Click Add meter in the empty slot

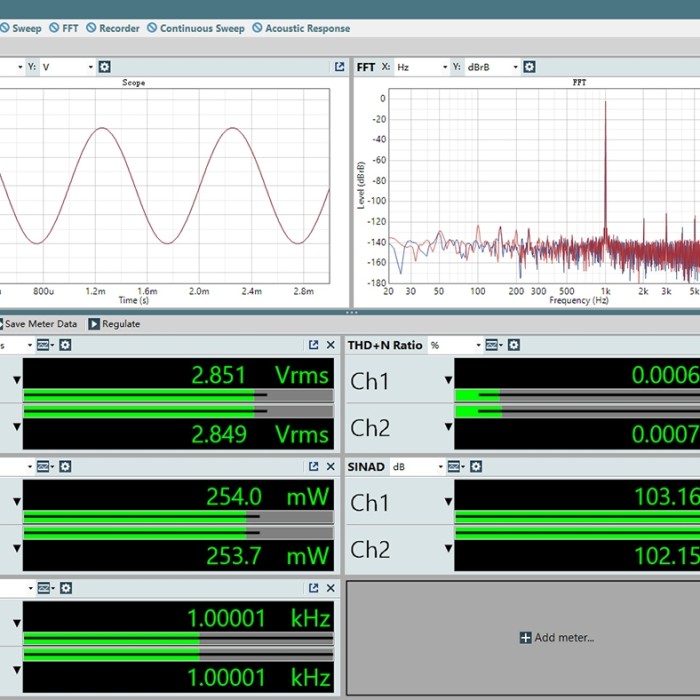557,638
